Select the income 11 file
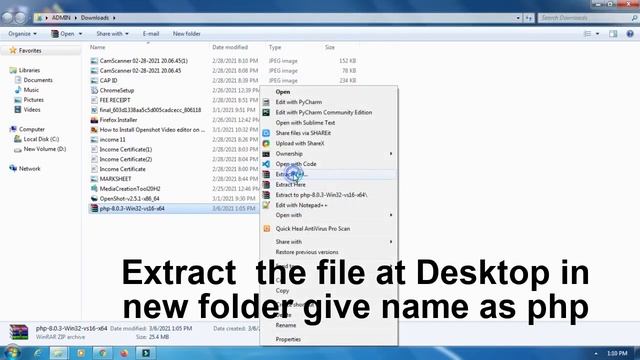 [x=112, y=140]
